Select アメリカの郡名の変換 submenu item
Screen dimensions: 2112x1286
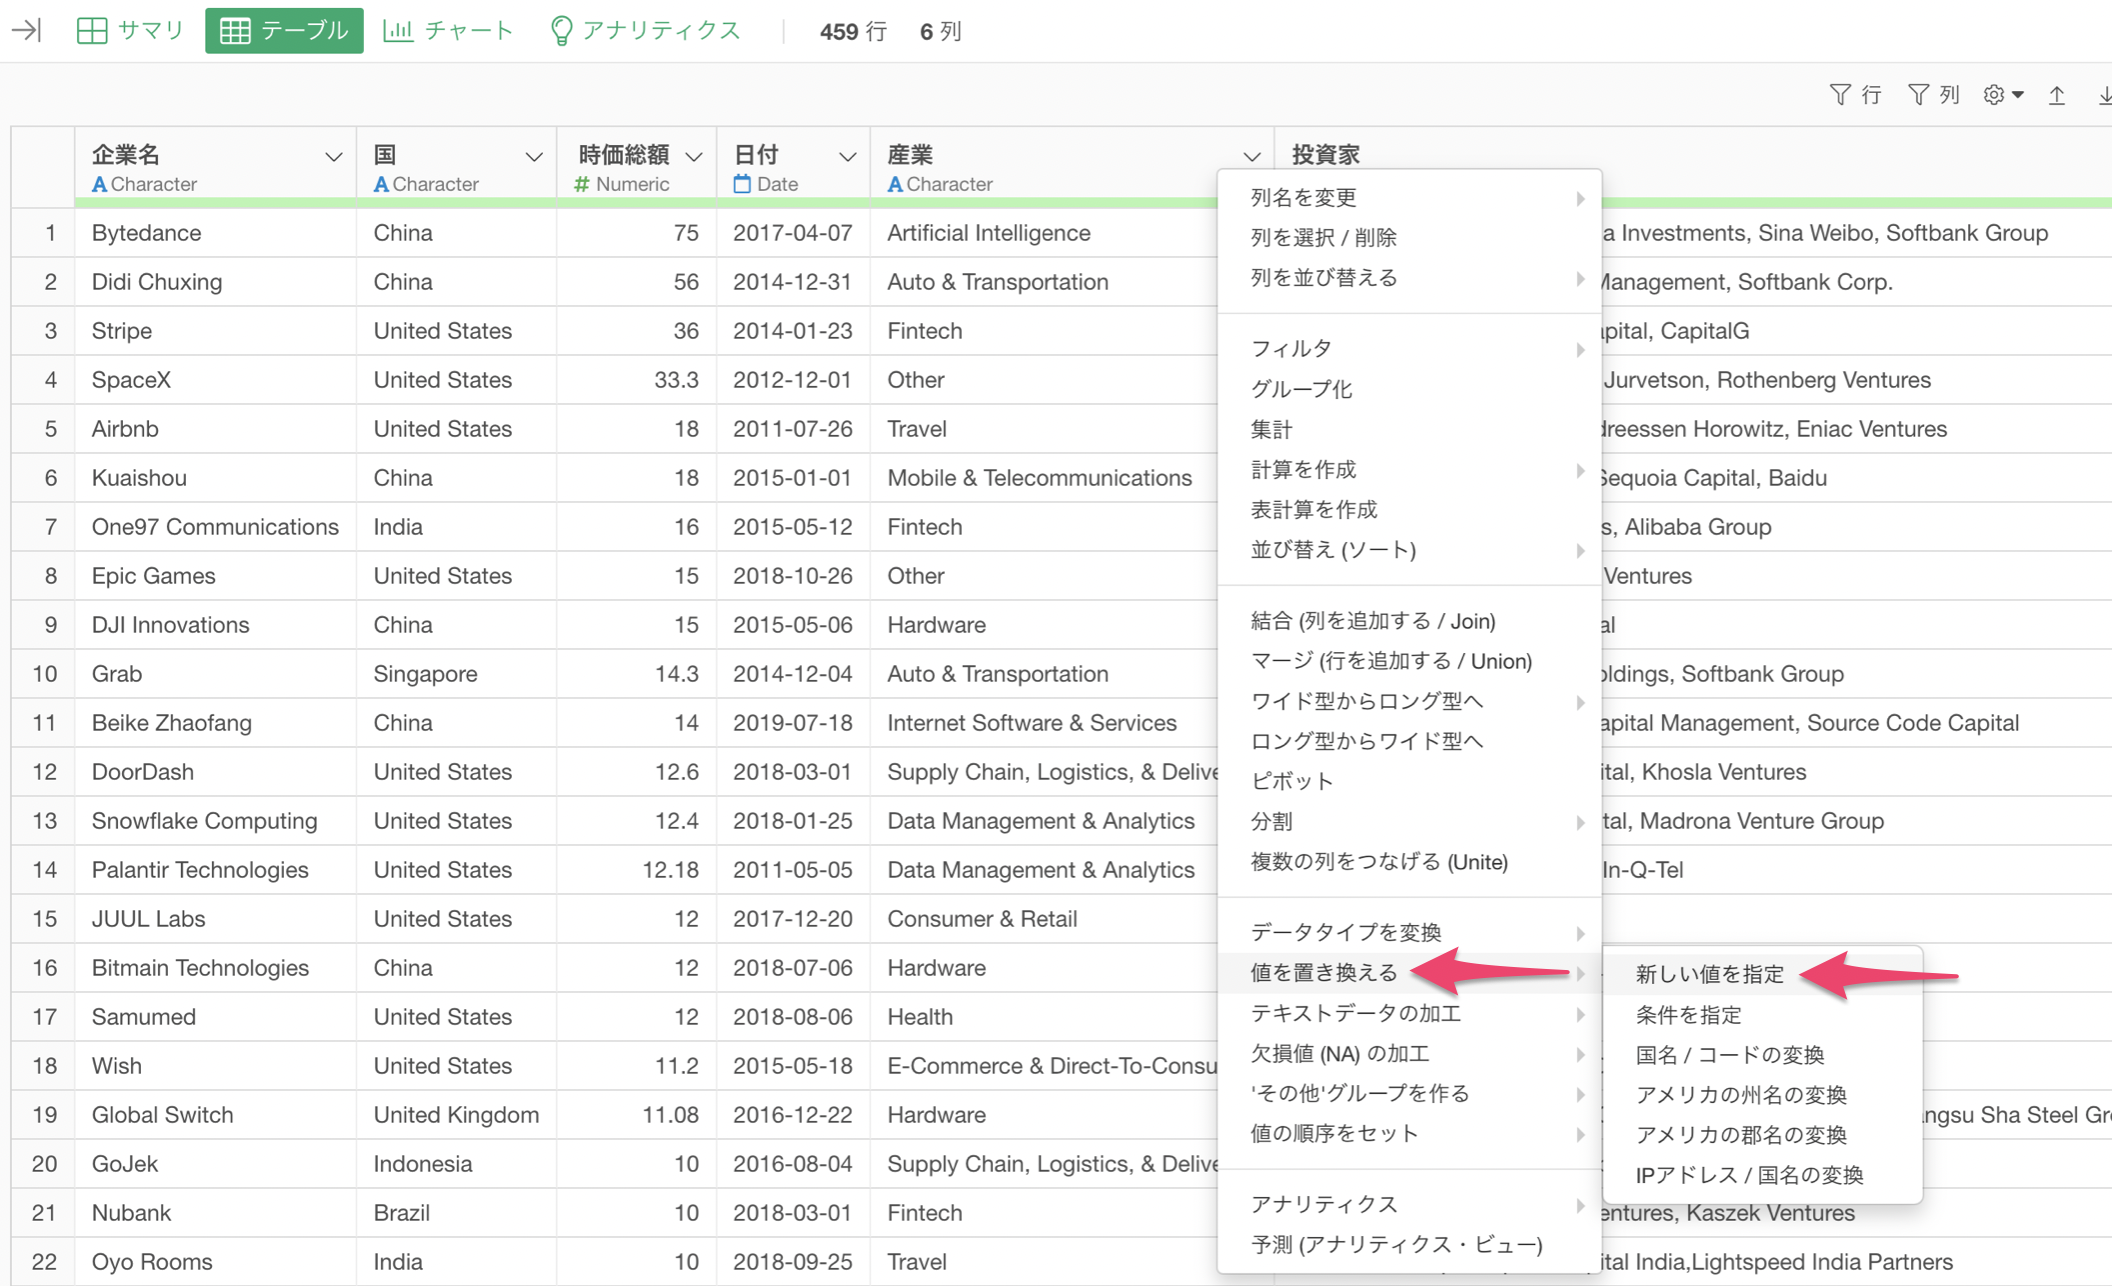1762,1134
